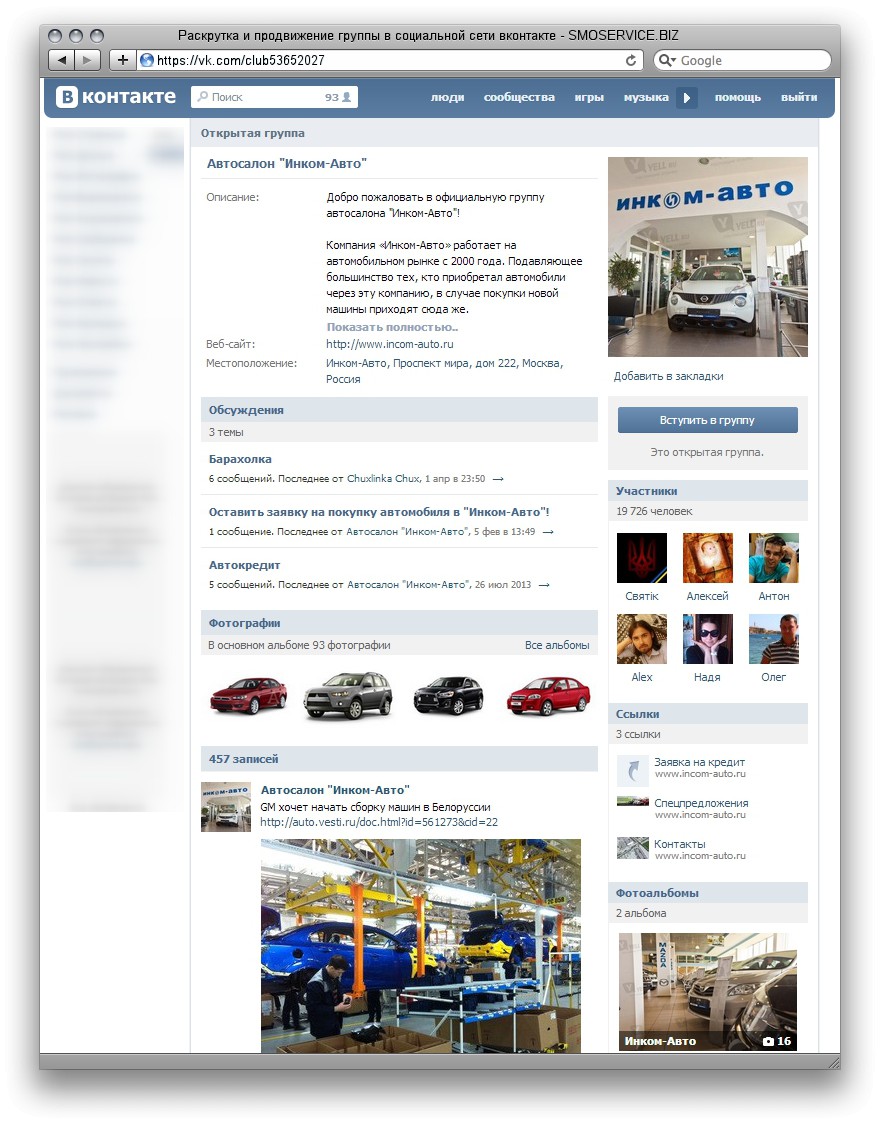
Task: Click the Контакты link thumbnail icon
Action: click(633, 848)
